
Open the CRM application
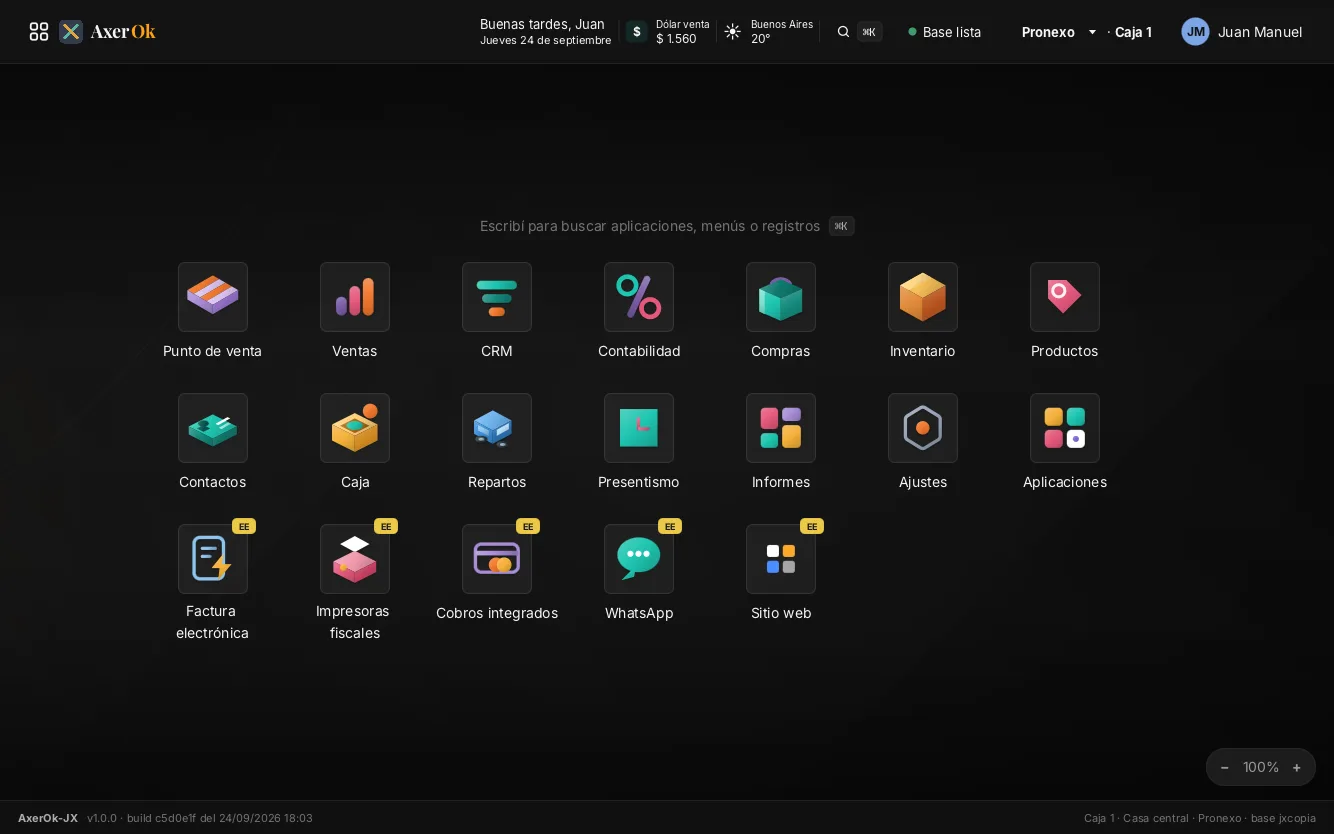point(497,297)
